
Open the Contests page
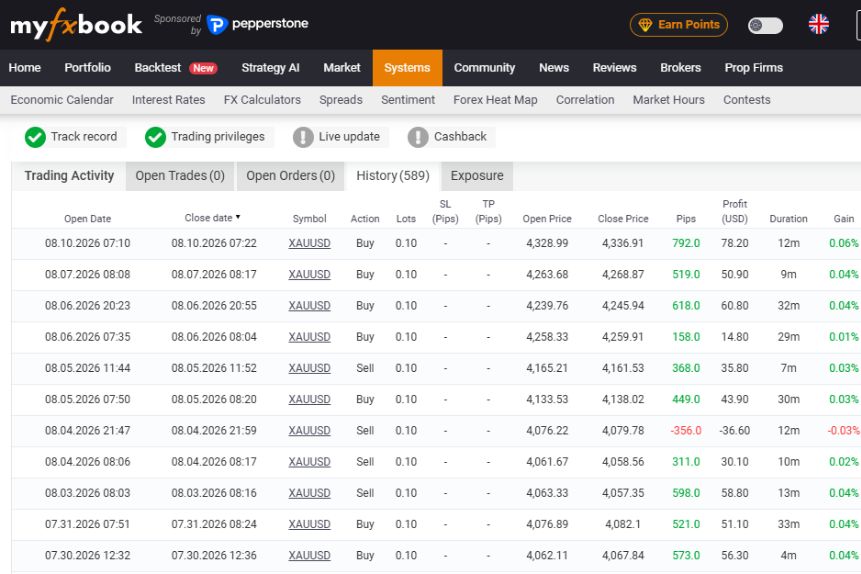coord(746,100)
